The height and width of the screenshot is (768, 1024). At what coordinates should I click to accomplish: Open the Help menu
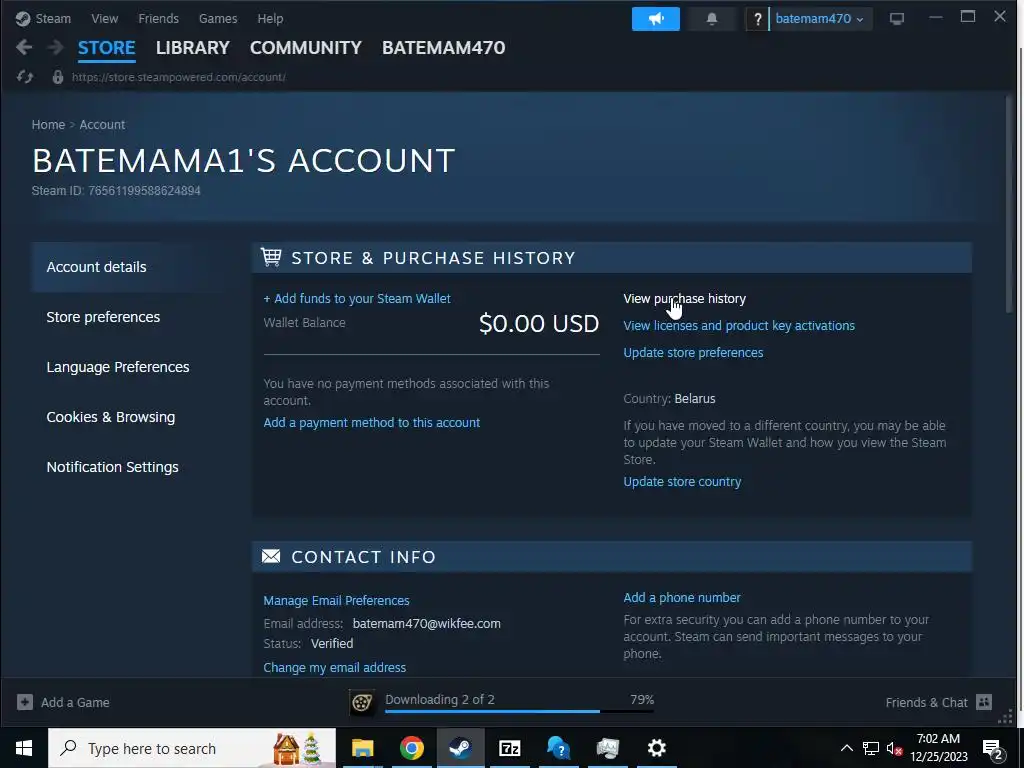[270, 18]
